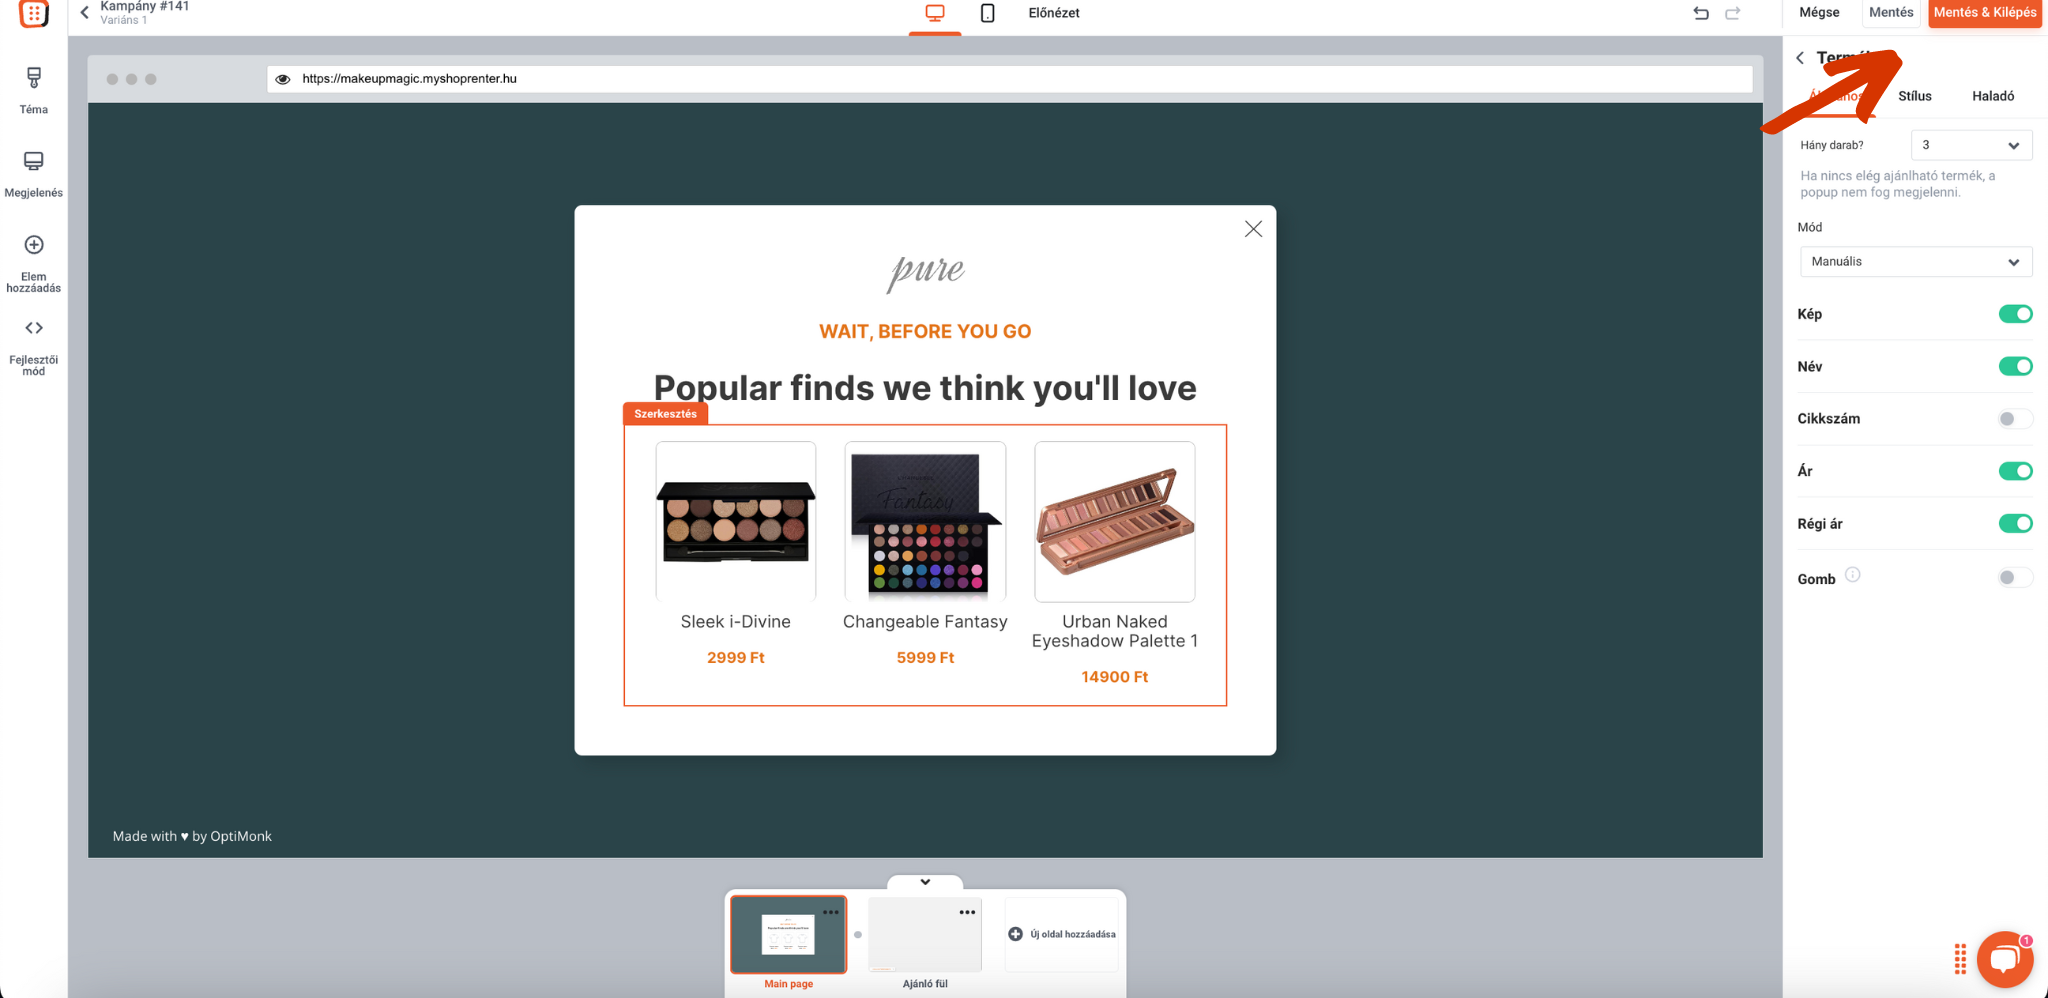
Task: Click plus icon for Új oldal hozzáadása
Action: pos(1016,934)
